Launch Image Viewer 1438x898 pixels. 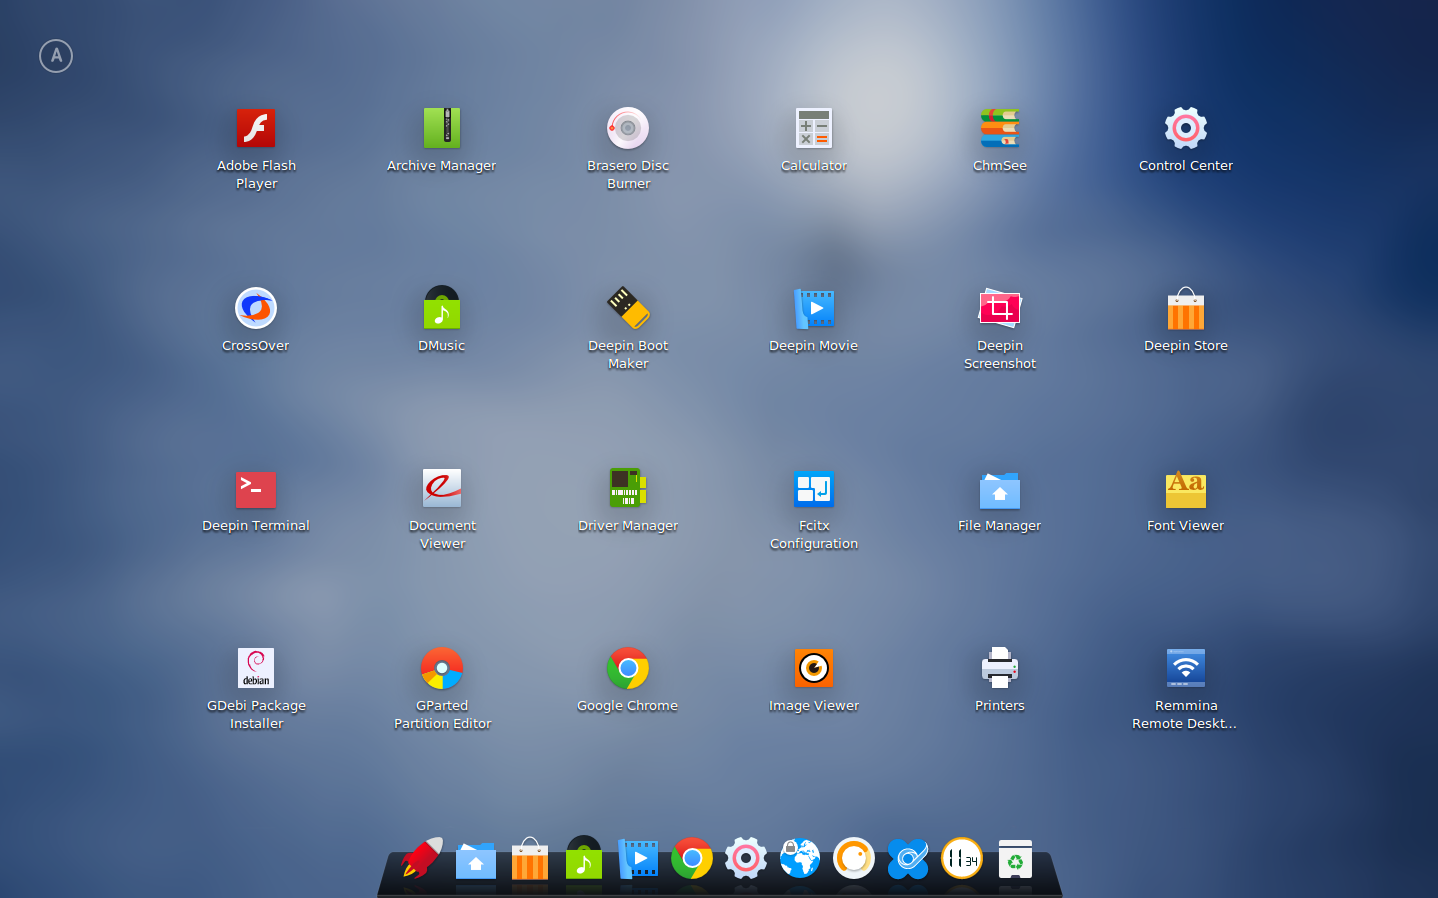point(814,669)
